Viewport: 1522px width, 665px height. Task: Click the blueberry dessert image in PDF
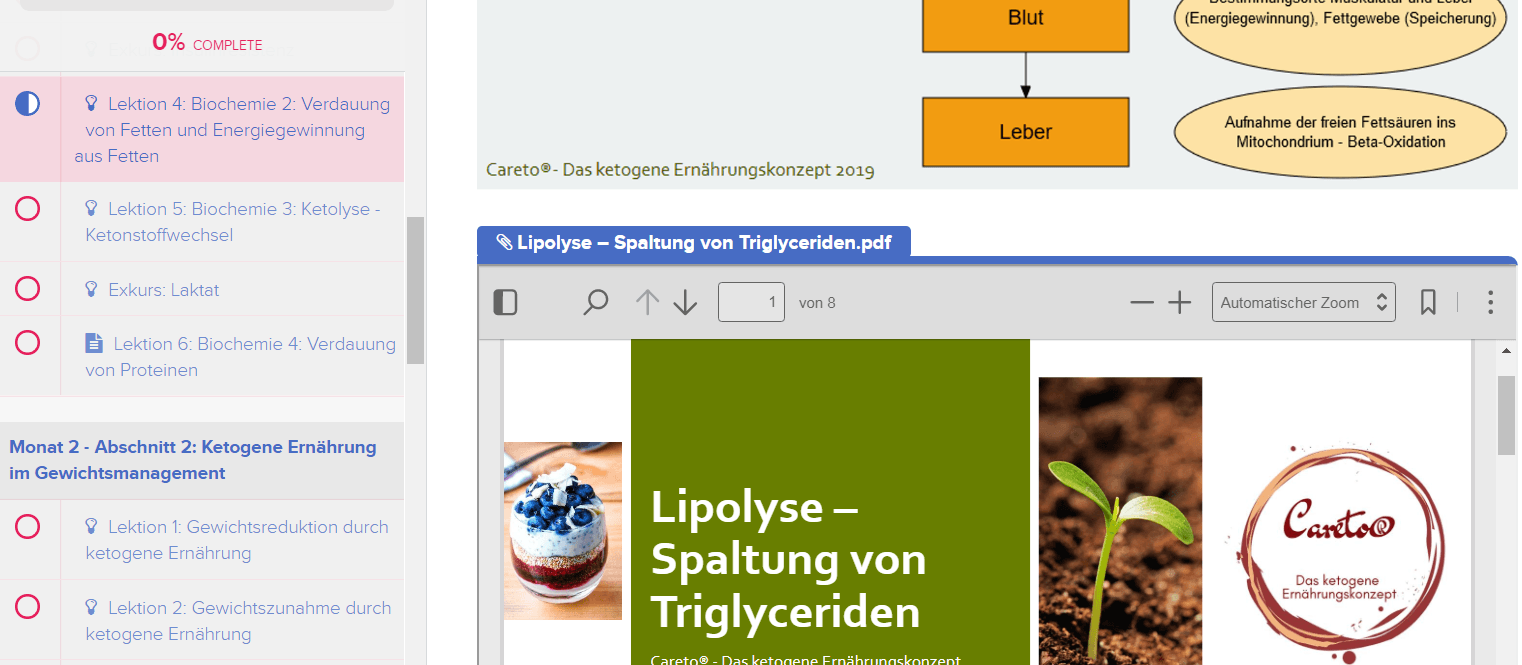(x=563, y=531)
